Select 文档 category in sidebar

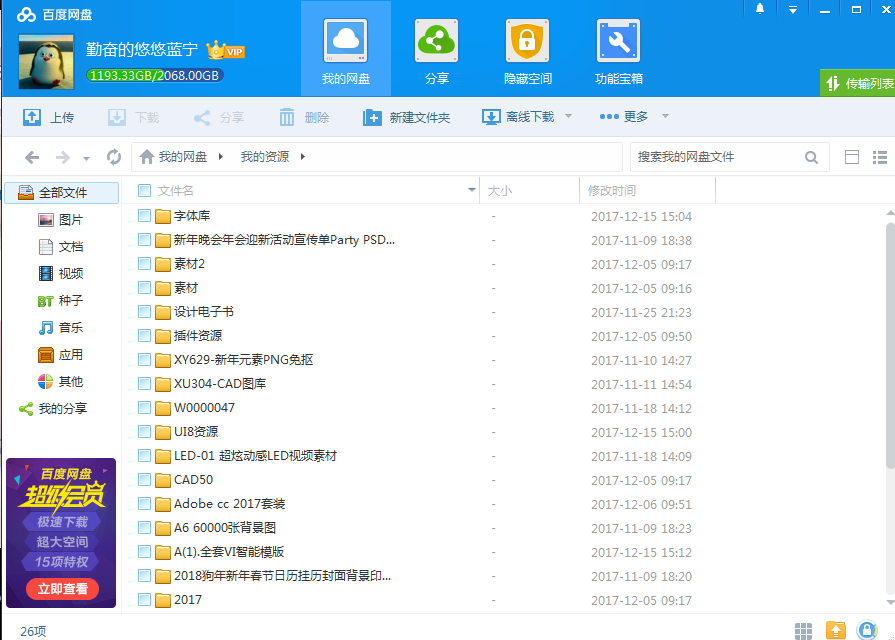tap(62, 247)
